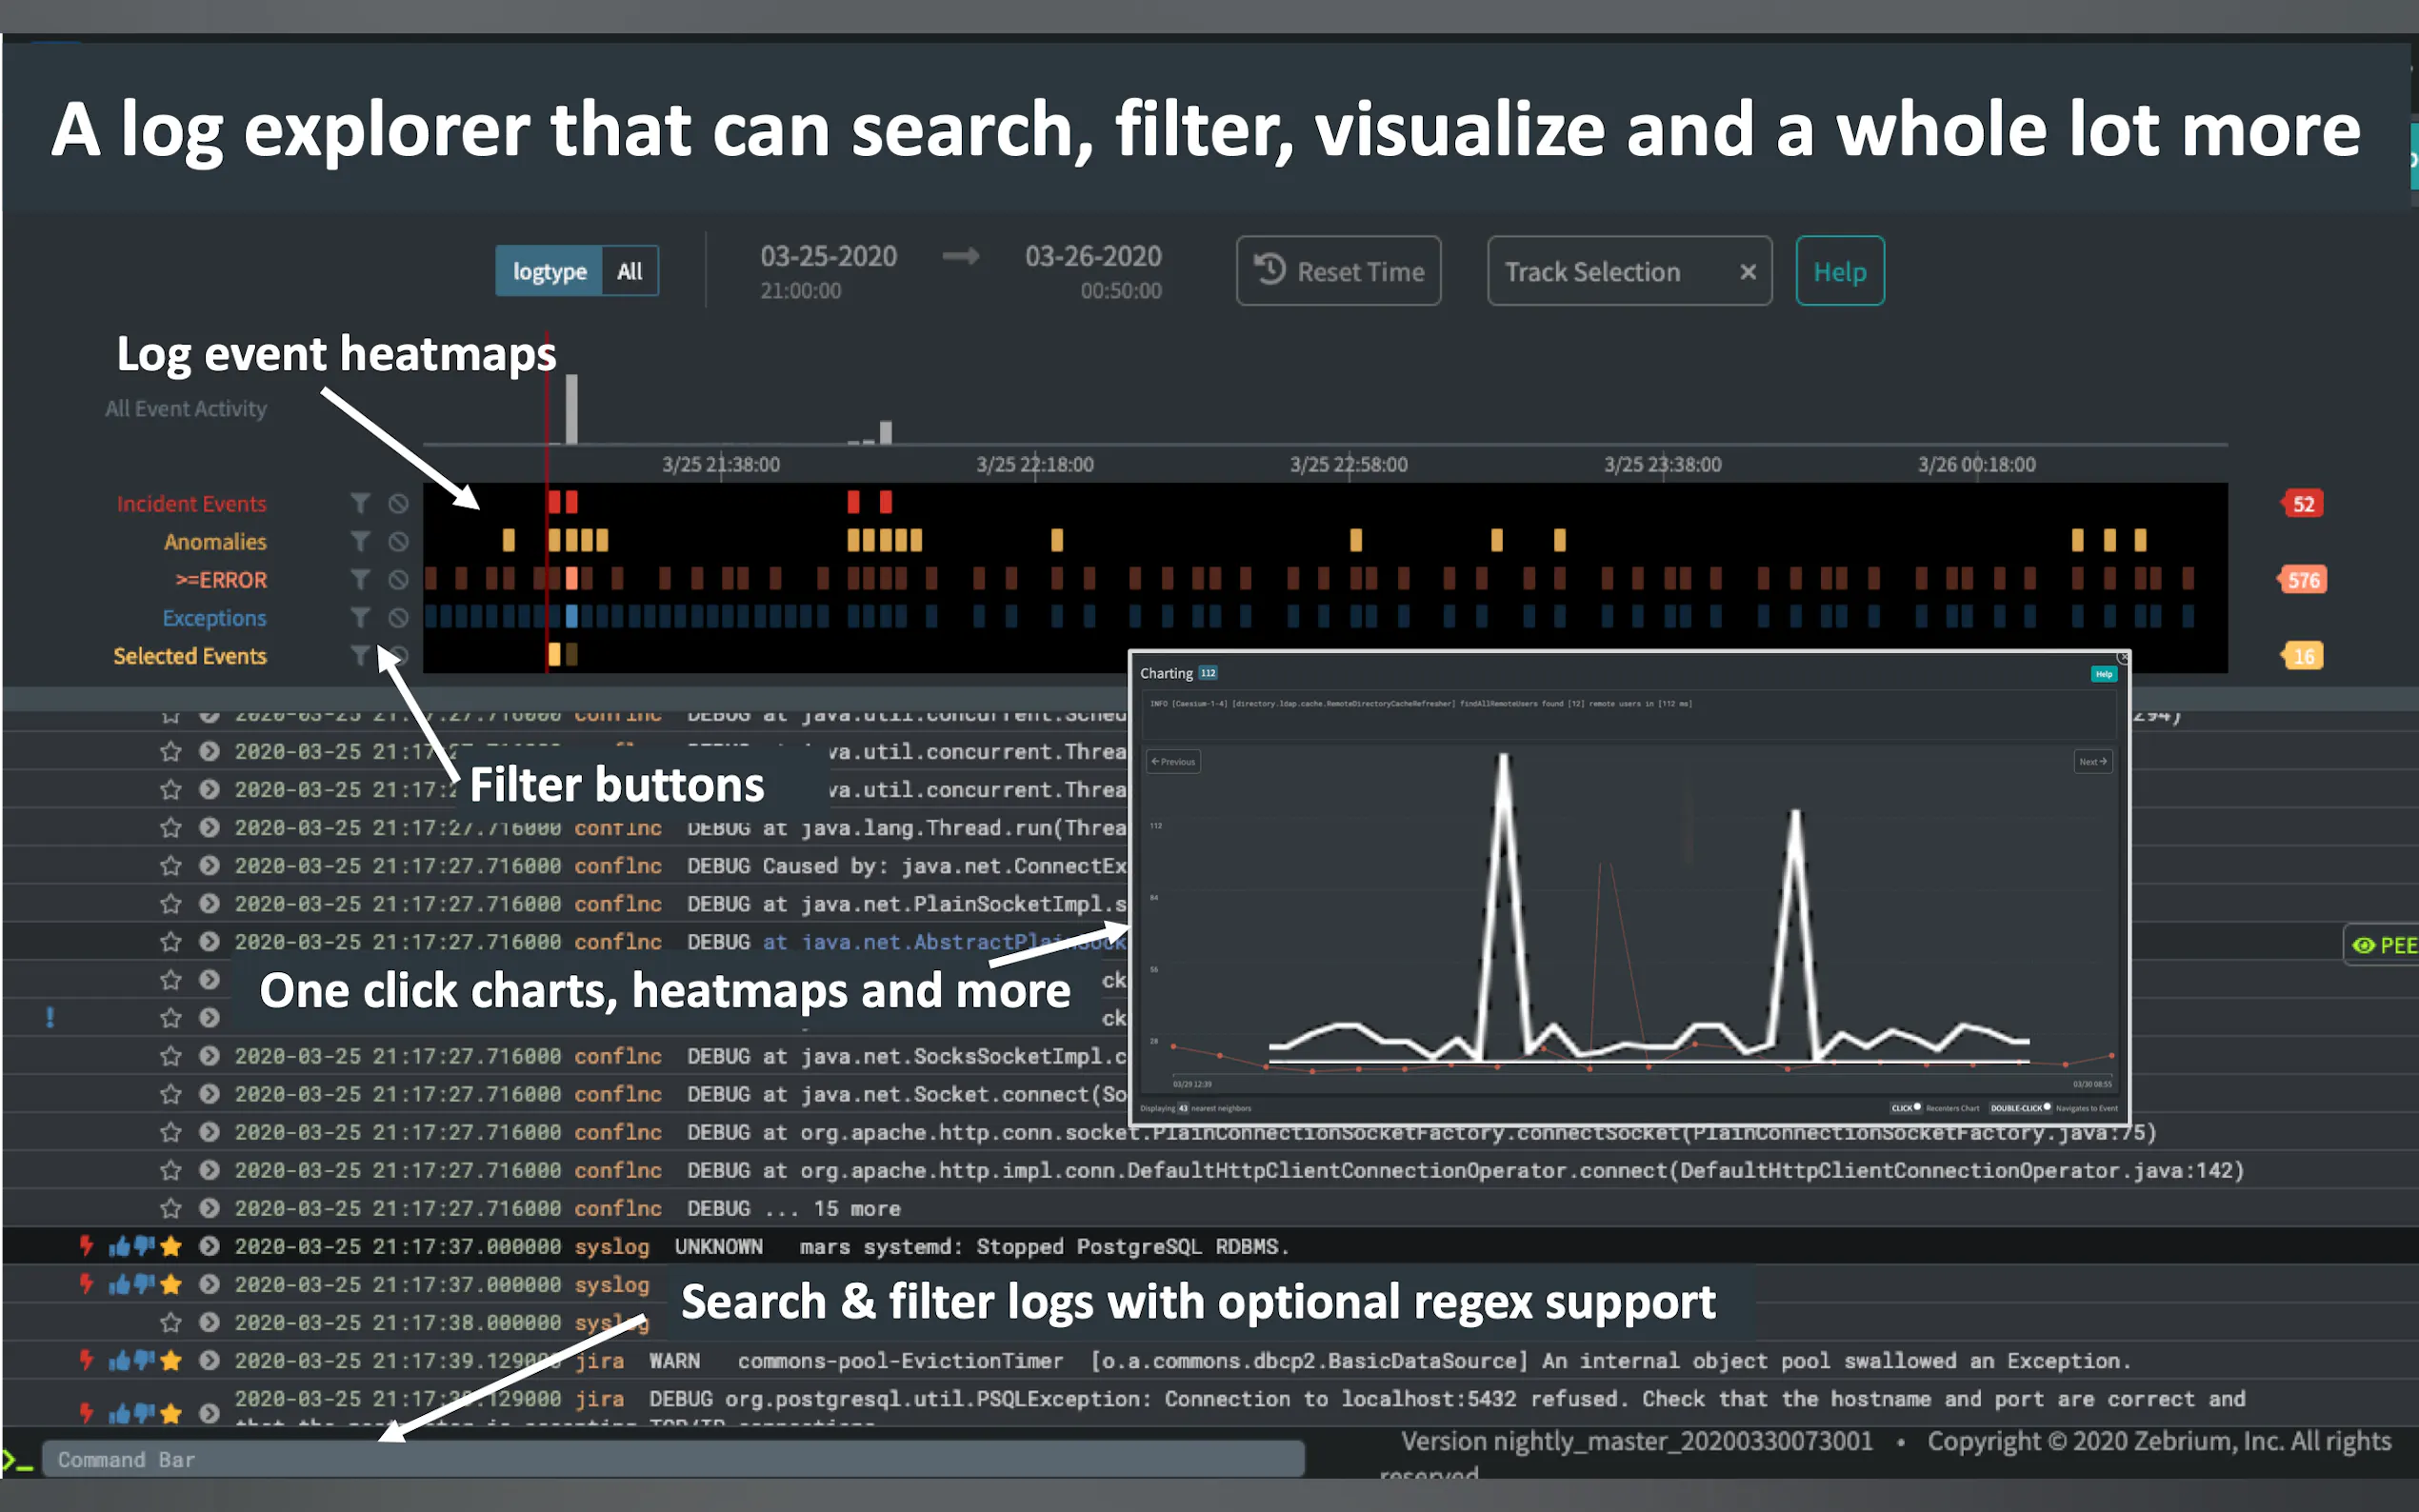
Task: Click Previous in the Charting panel
Action: coord(1173,762)
